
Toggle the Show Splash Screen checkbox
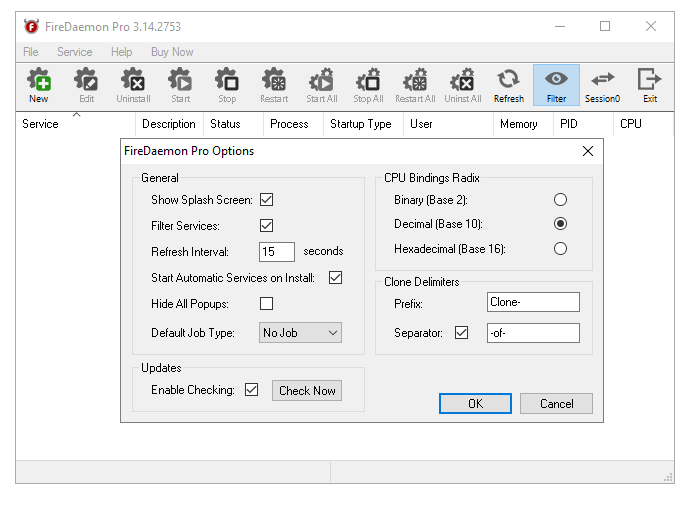click(267, 200)
